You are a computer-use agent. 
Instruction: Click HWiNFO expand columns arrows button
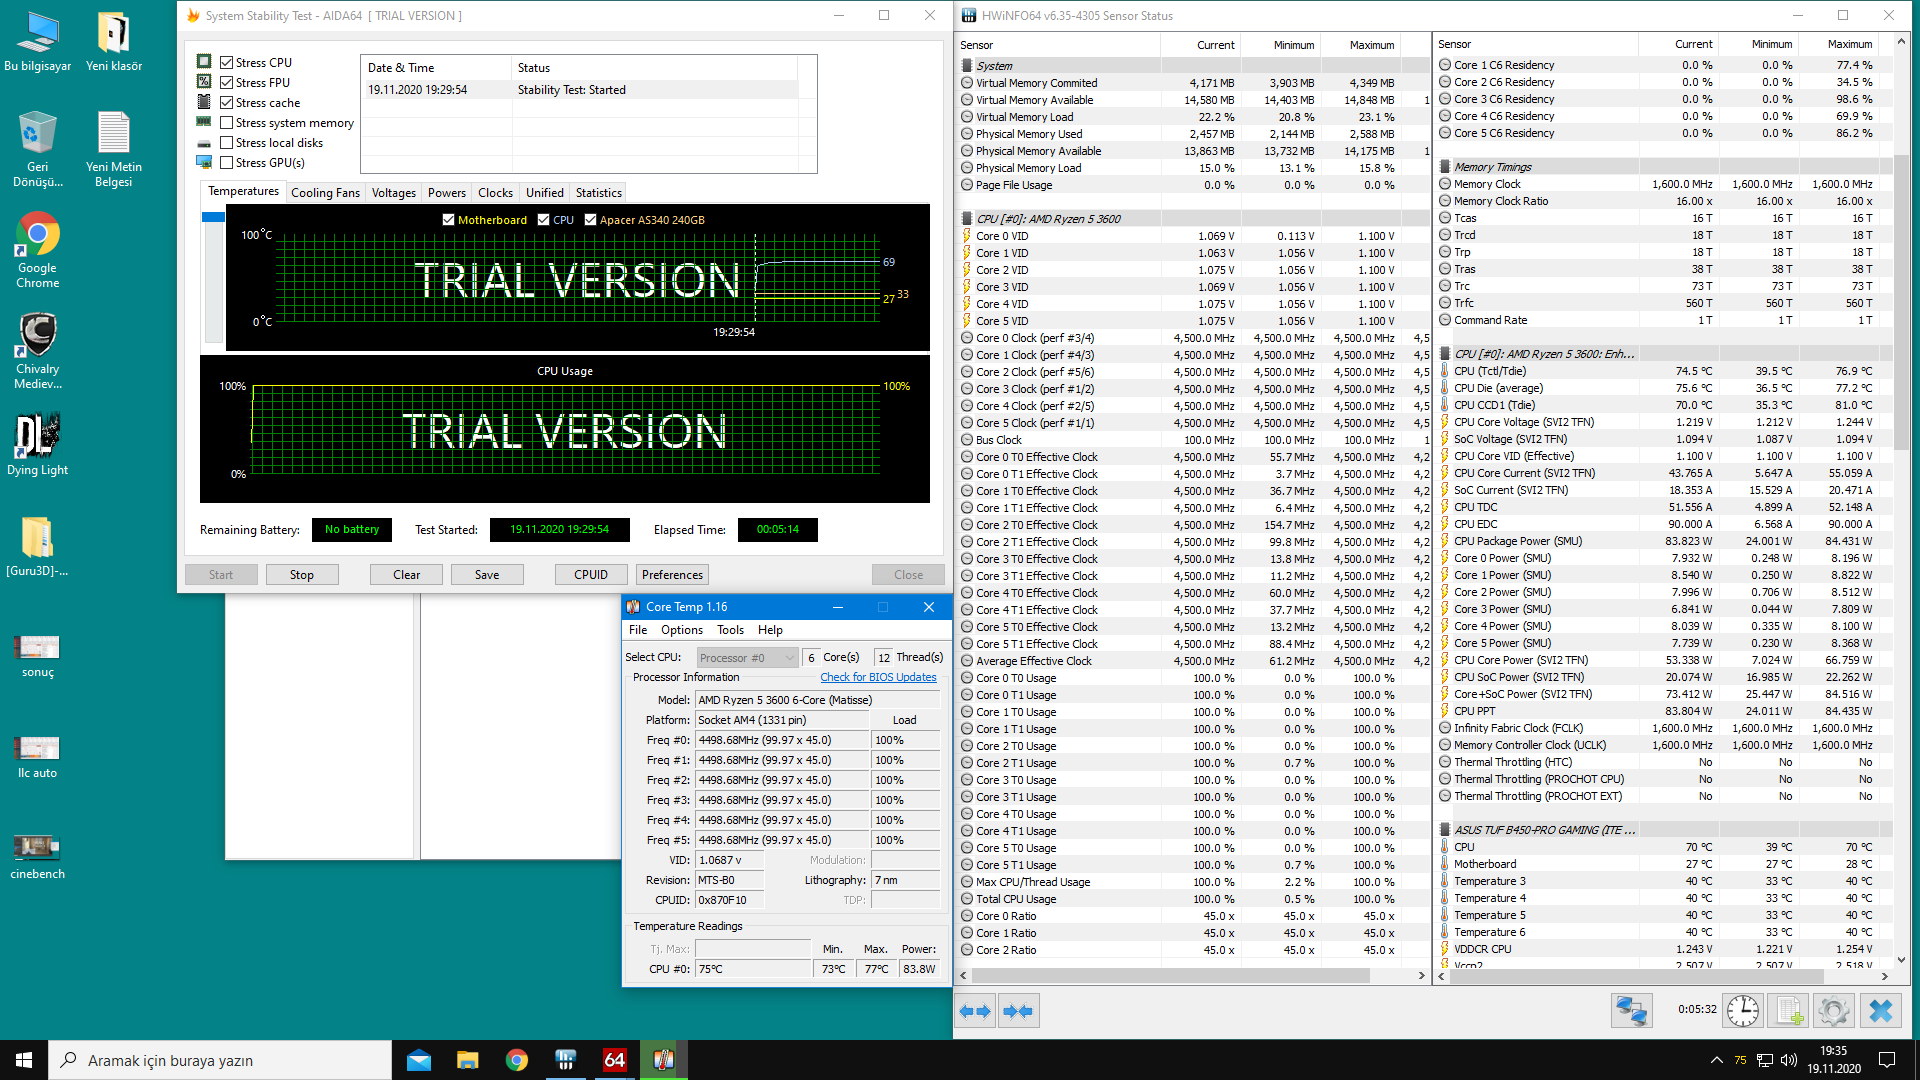[x=975, y=1011]
